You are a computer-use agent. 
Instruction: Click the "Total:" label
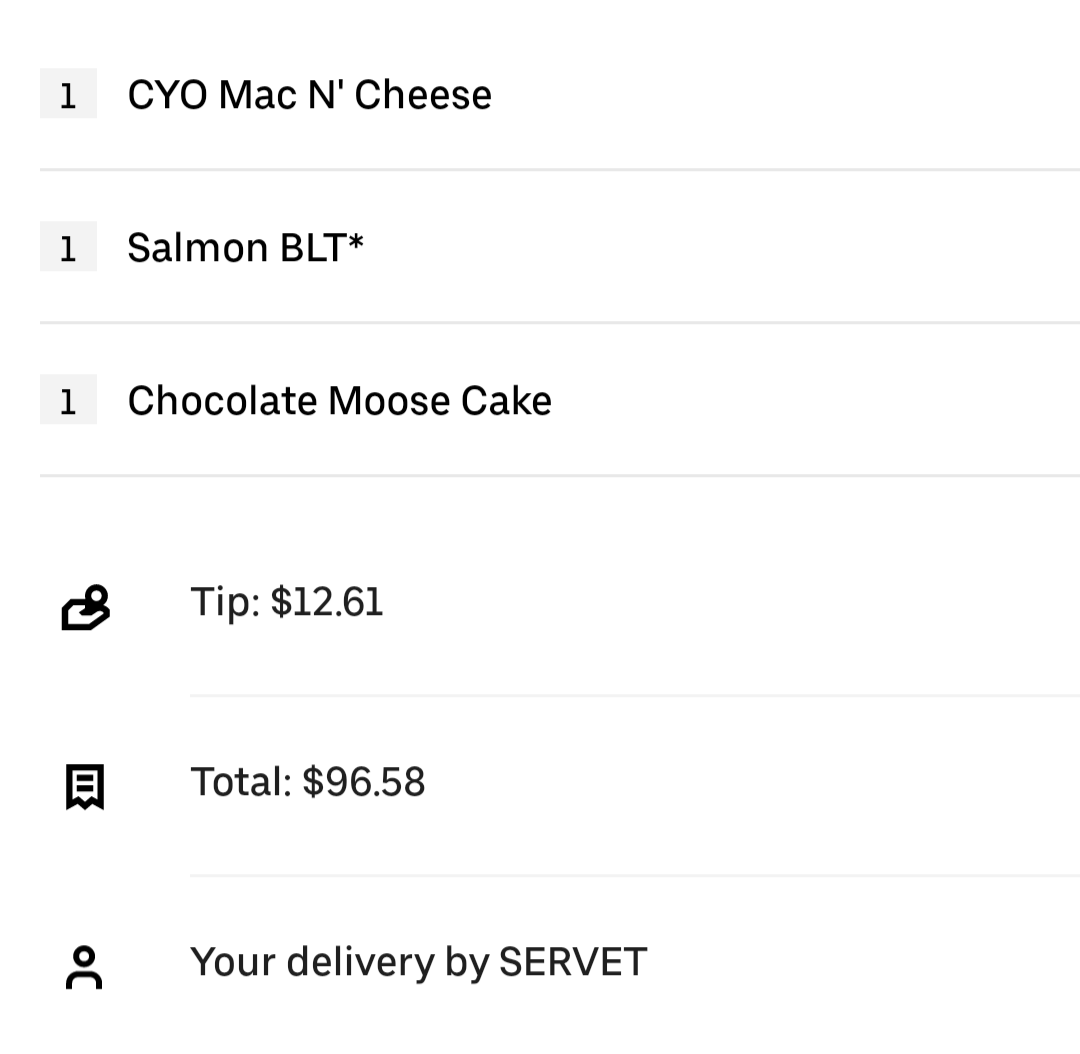point(241,781)
